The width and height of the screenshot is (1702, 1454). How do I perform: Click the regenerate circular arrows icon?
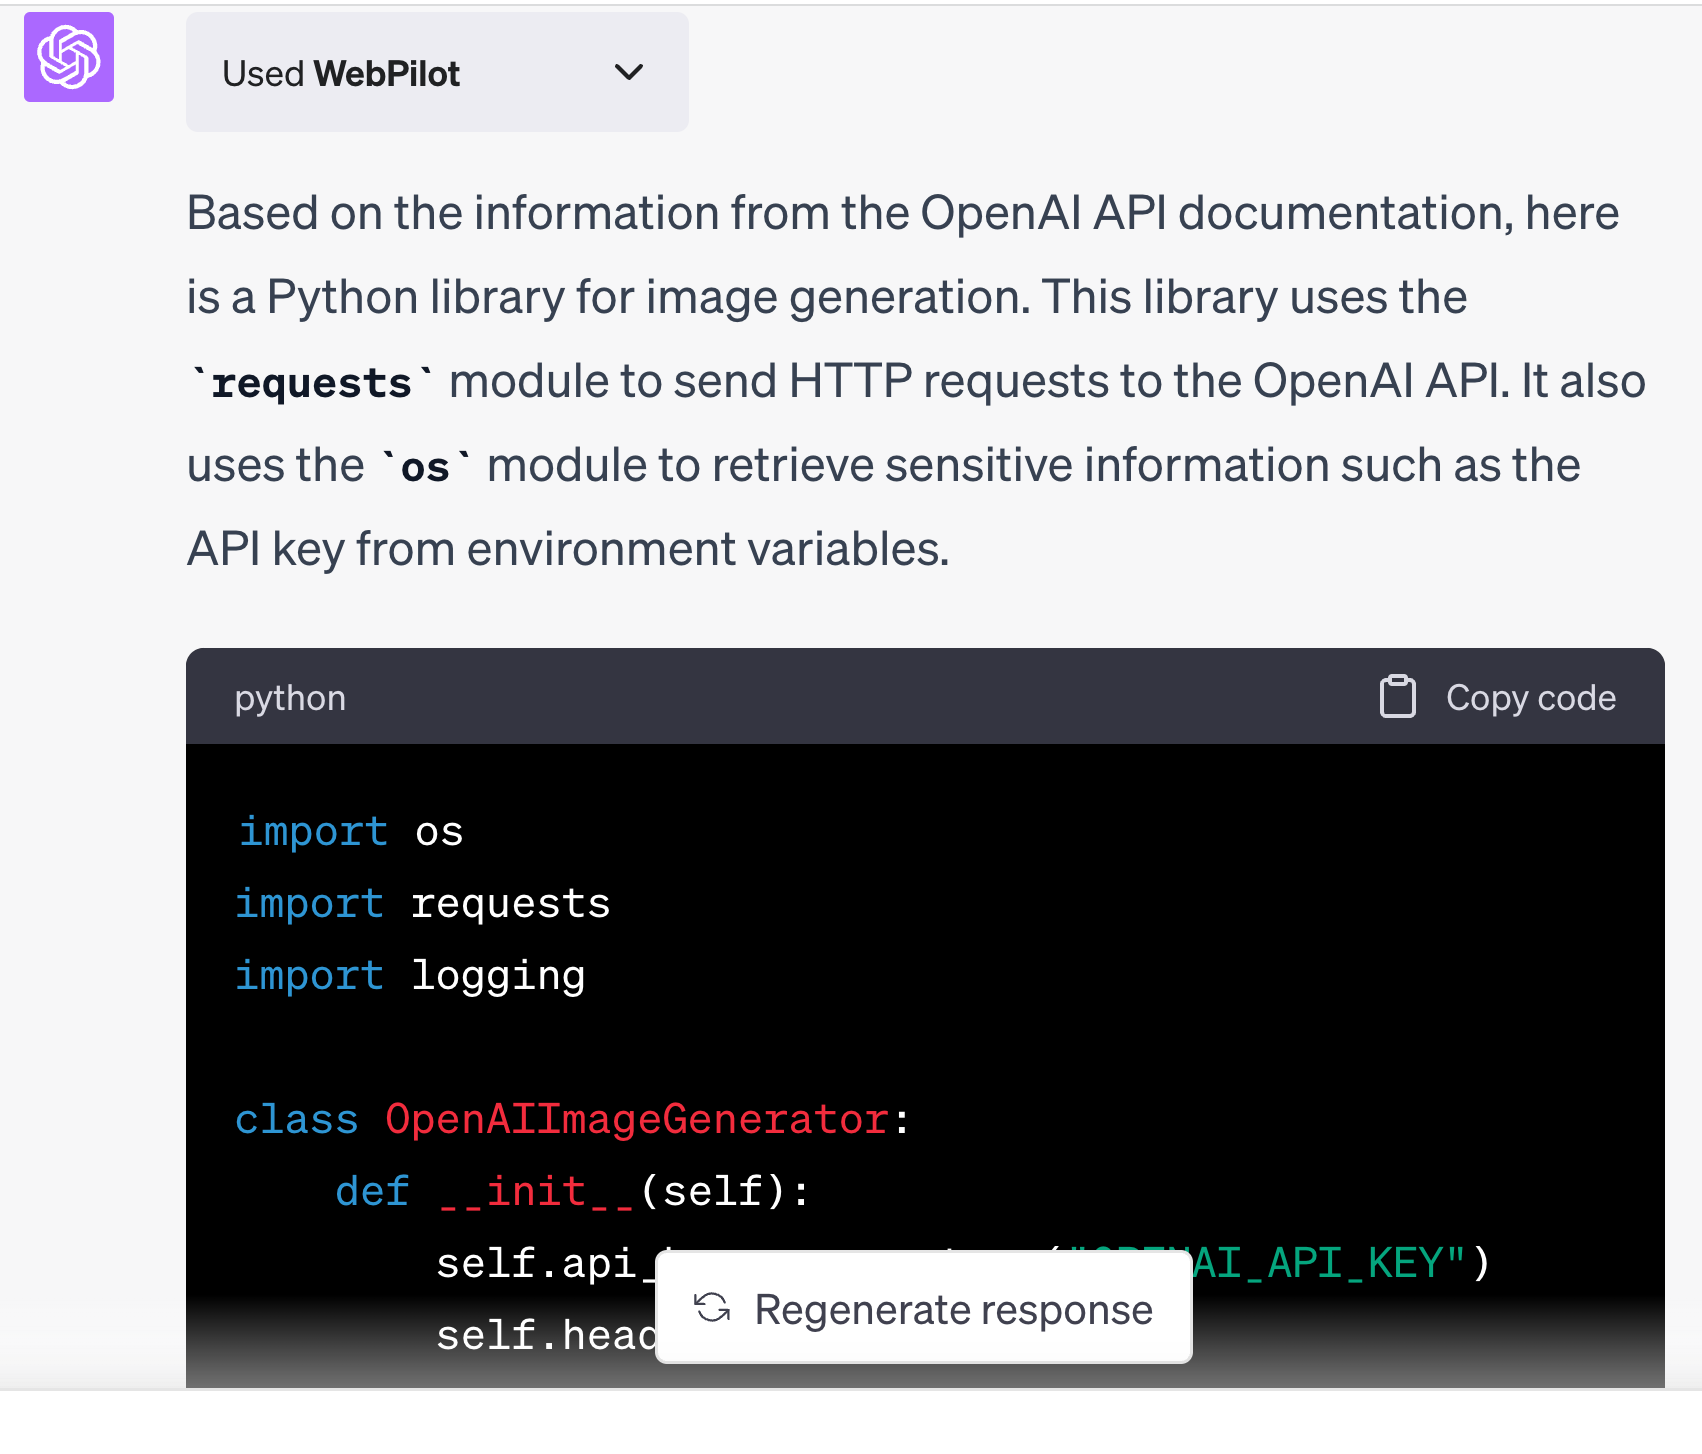712,1308
